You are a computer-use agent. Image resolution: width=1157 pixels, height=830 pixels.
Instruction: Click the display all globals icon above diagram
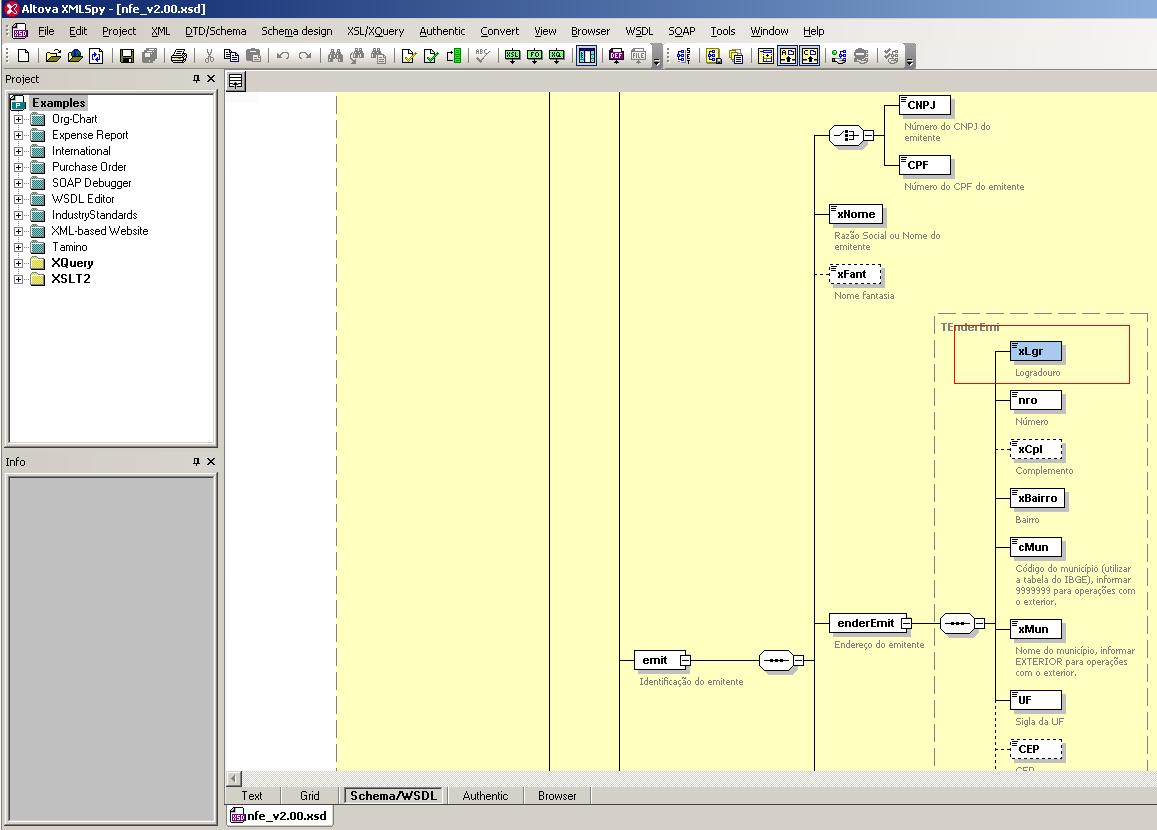tap(235, 82)
